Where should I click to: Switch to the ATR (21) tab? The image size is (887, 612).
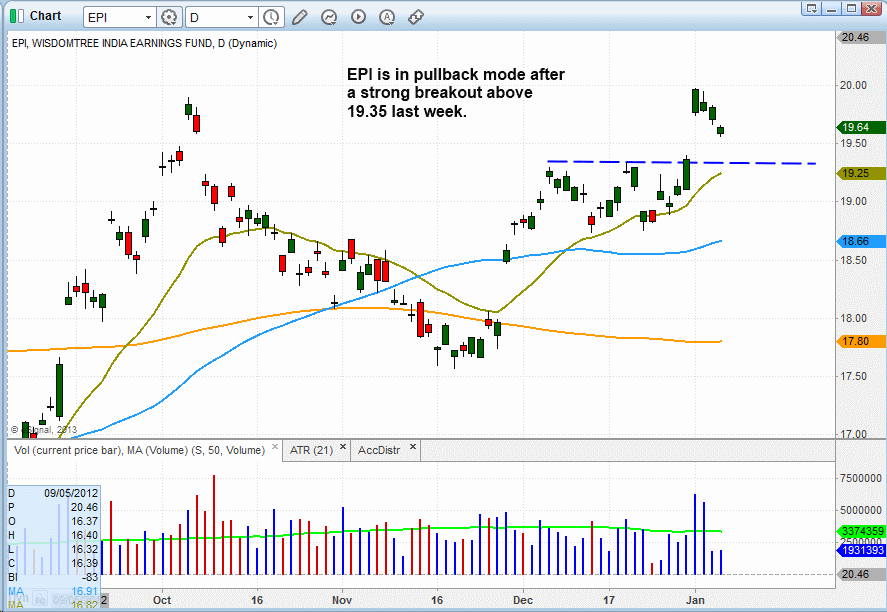coord(310,449)
